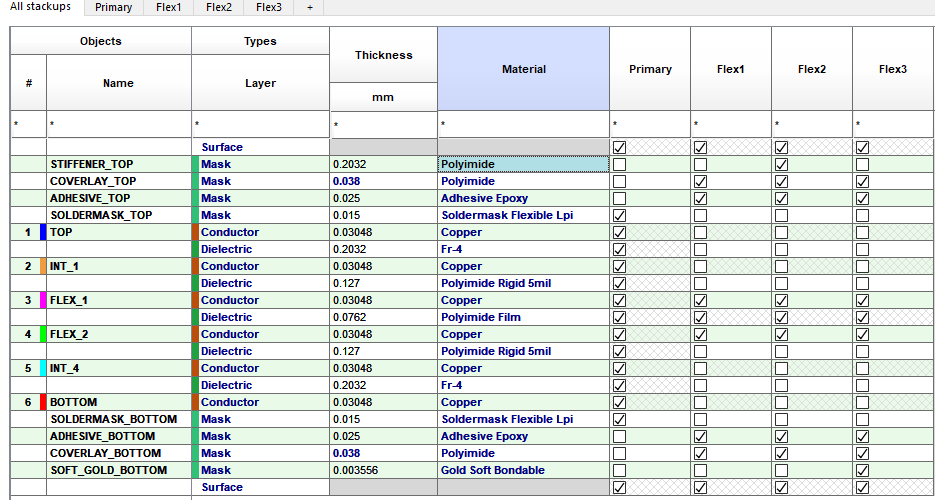Click the Material column header
935x500 pixels.
(x=524, y=69)
